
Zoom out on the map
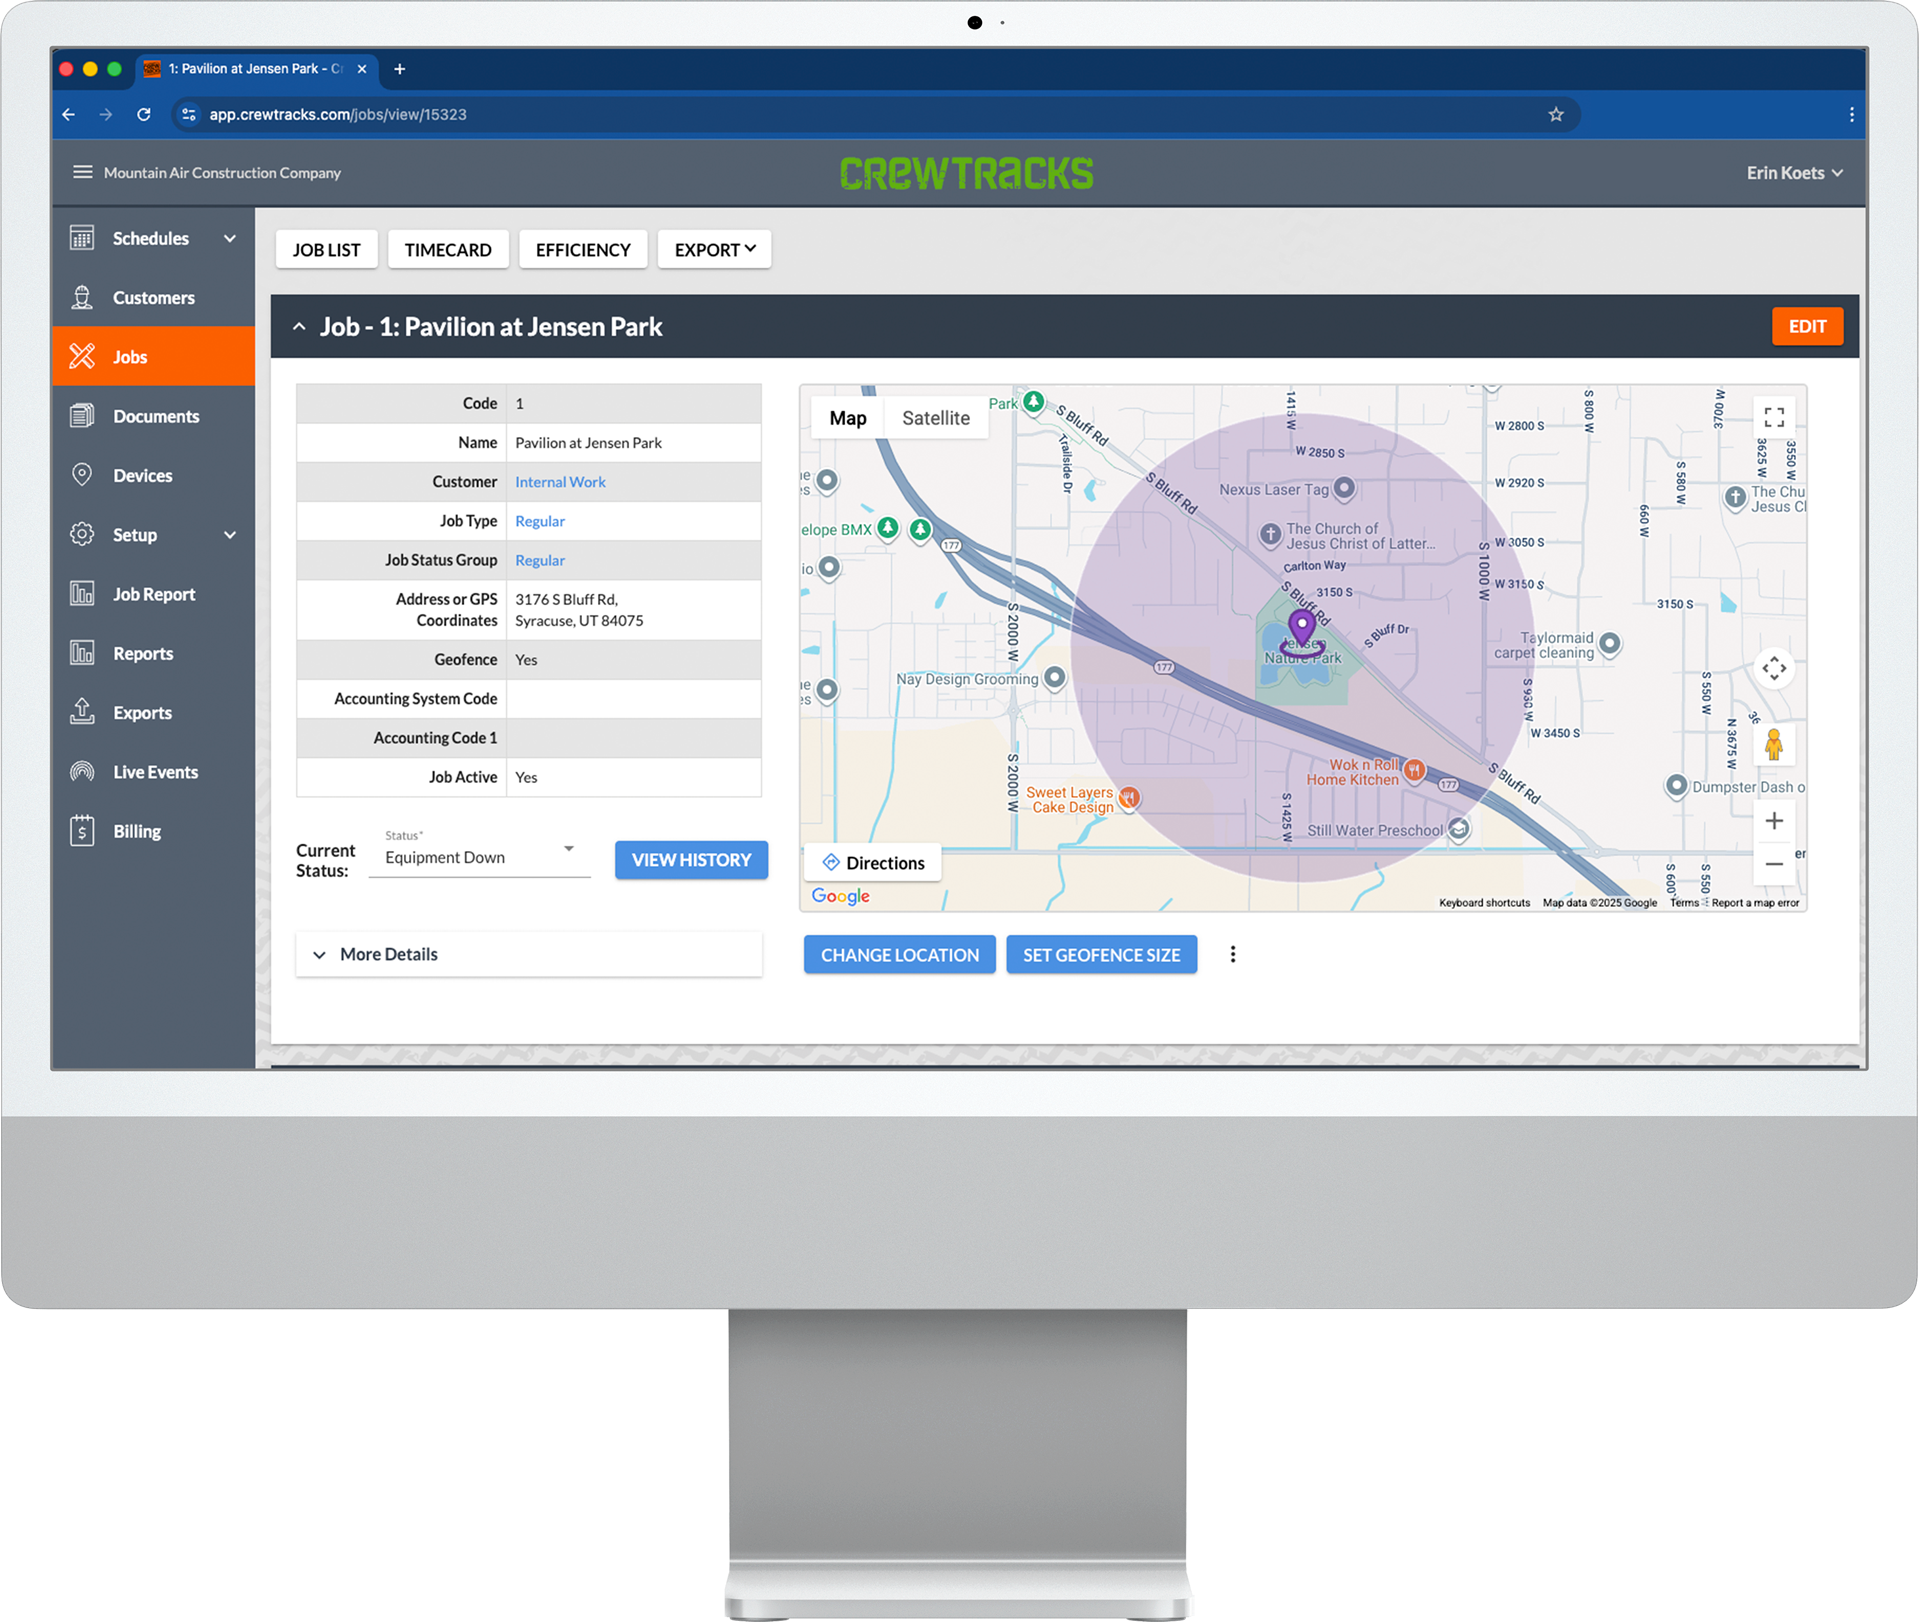(x=1773, y=864)
